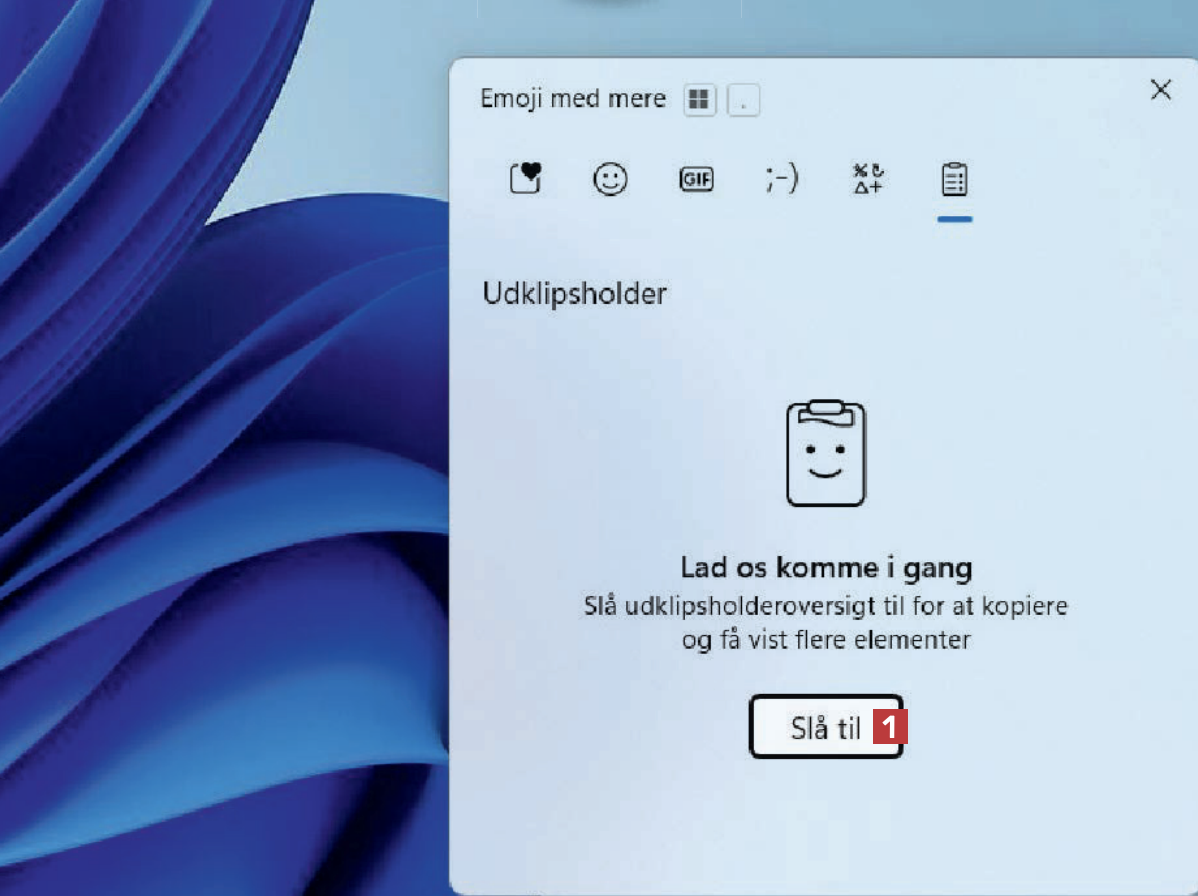Click the 'Emoji med mere' title text
The height and width of the screenshot is (896, 1198).
[x=573, y=99]
